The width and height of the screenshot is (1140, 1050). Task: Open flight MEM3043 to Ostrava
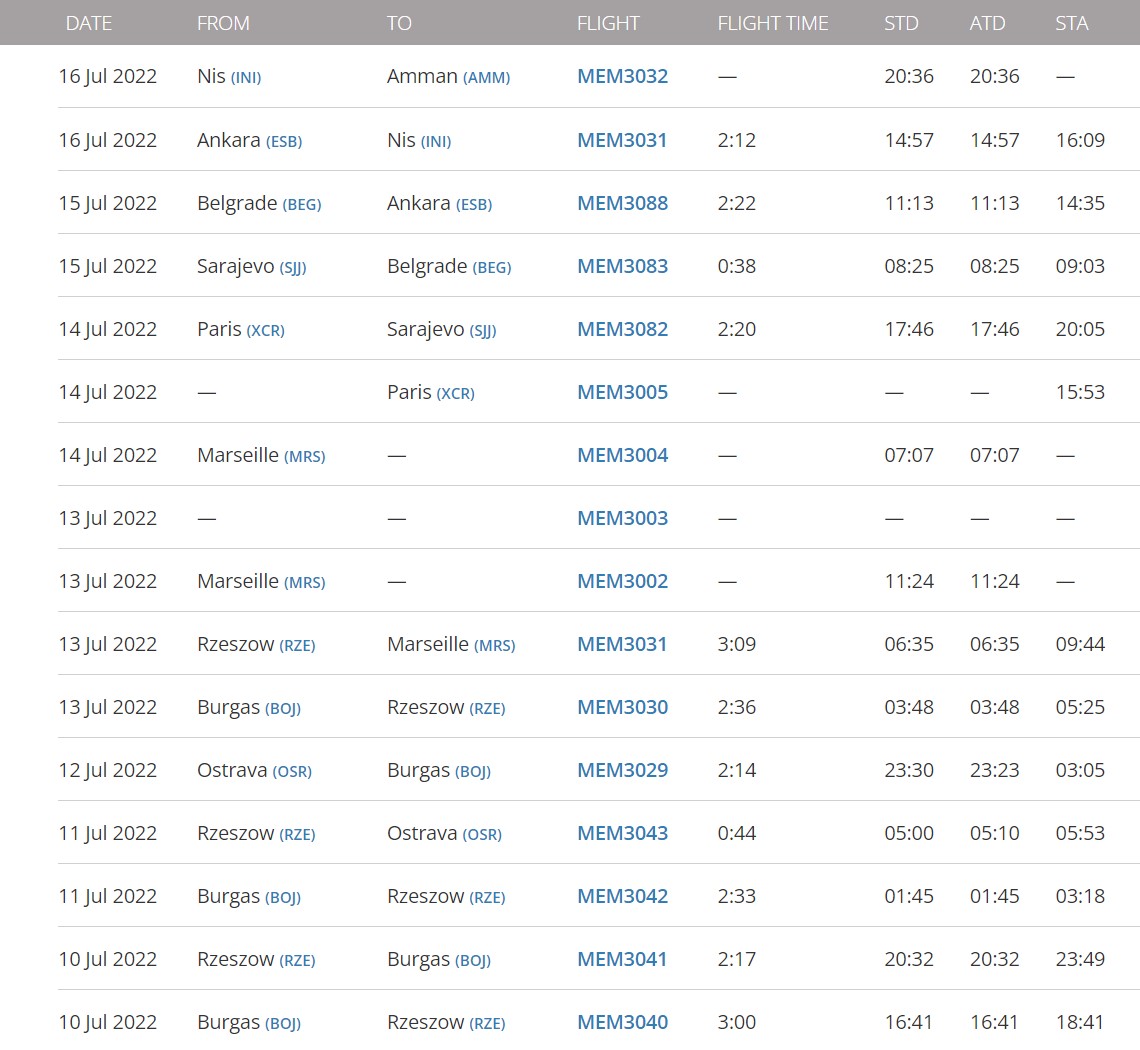[622, 833]
